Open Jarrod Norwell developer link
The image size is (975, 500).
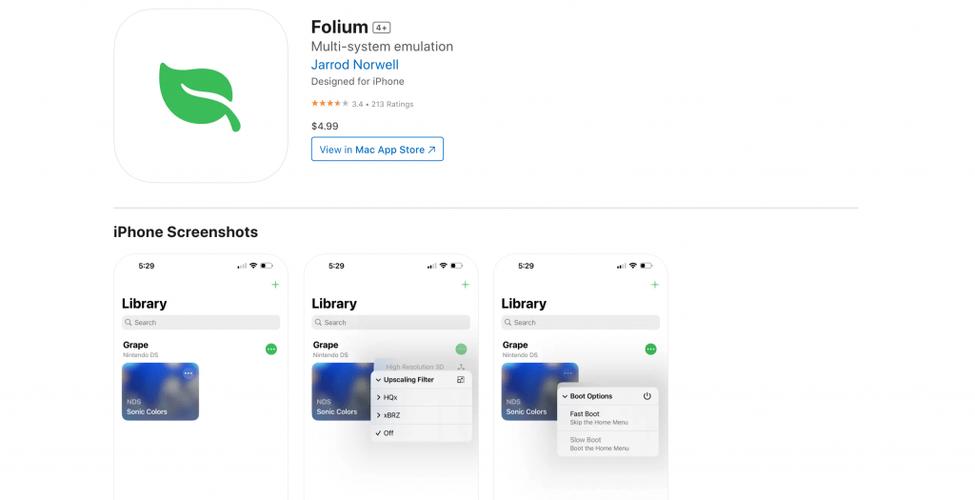click(355, 65)
